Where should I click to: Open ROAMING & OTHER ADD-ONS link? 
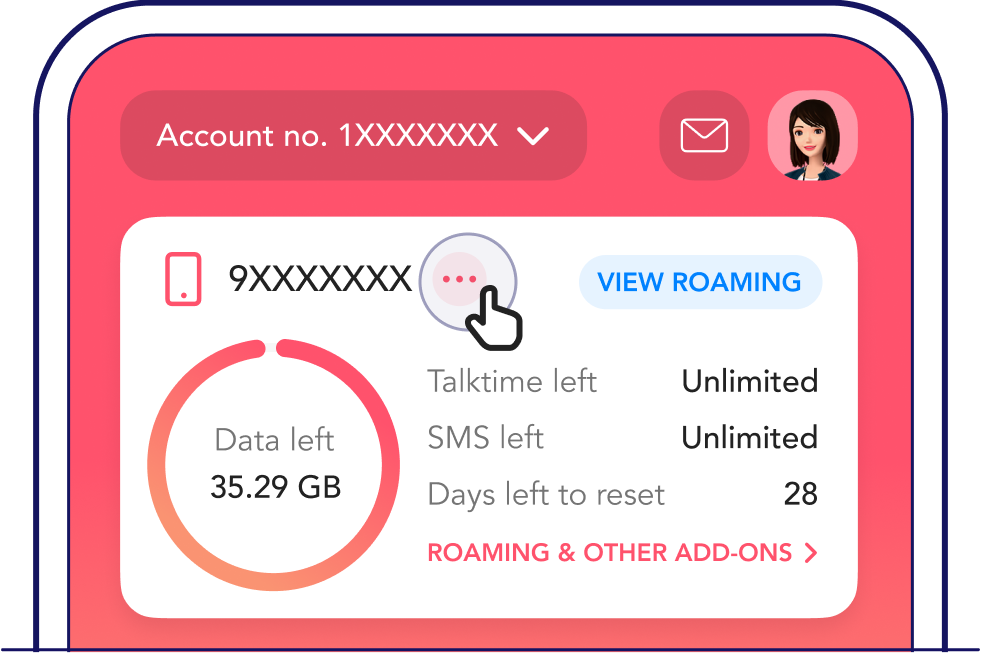(x=610, y=552)
